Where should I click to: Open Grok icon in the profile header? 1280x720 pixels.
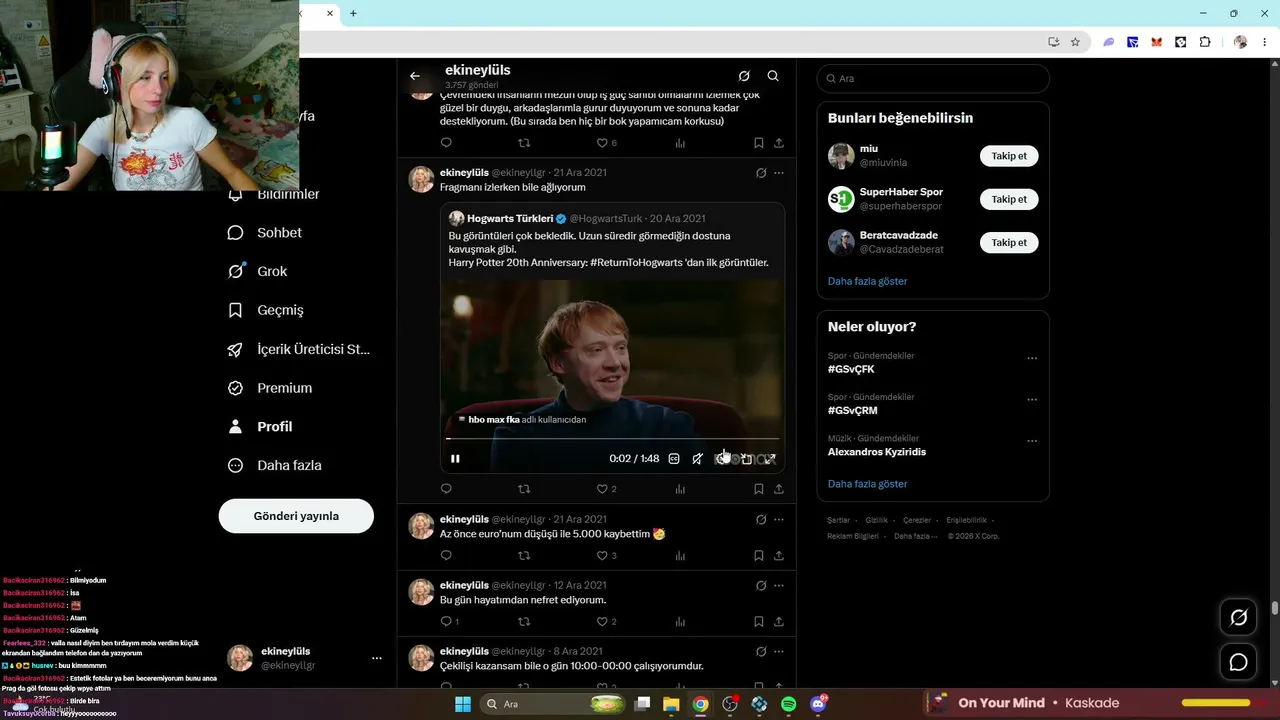coord(744,76)
